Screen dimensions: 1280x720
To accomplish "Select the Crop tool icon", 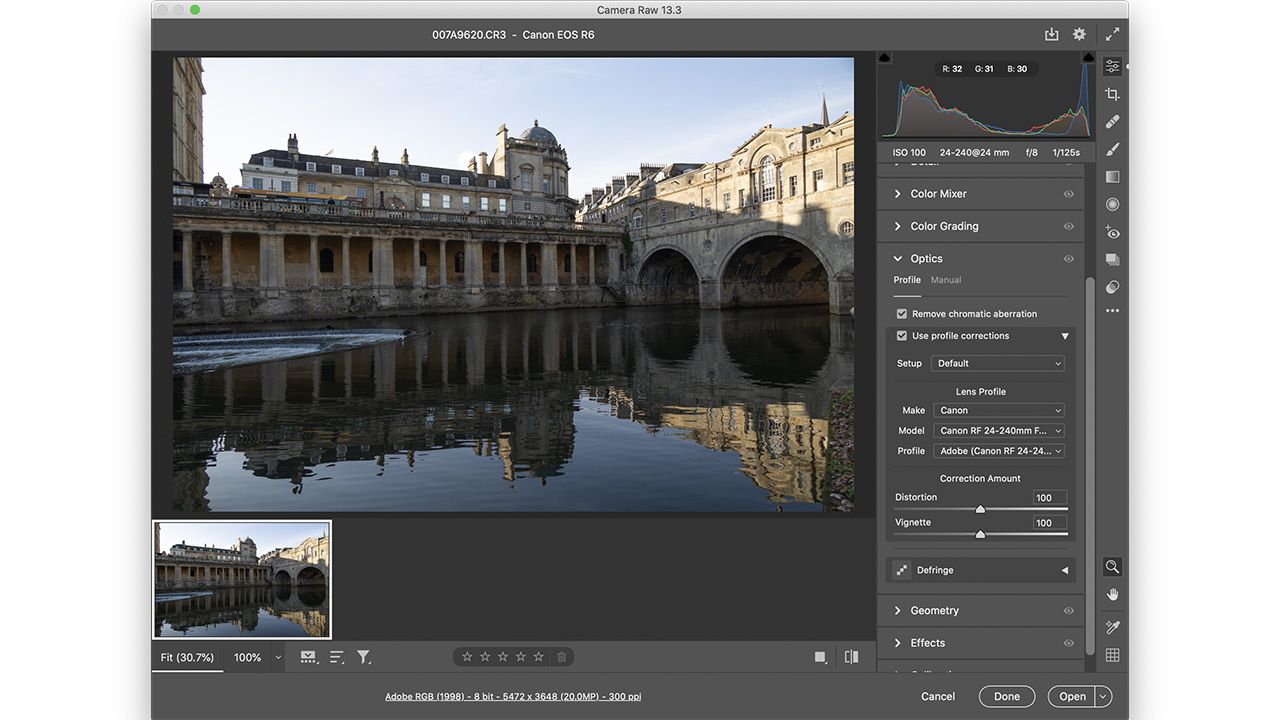I will click(x=1112, y=94).
